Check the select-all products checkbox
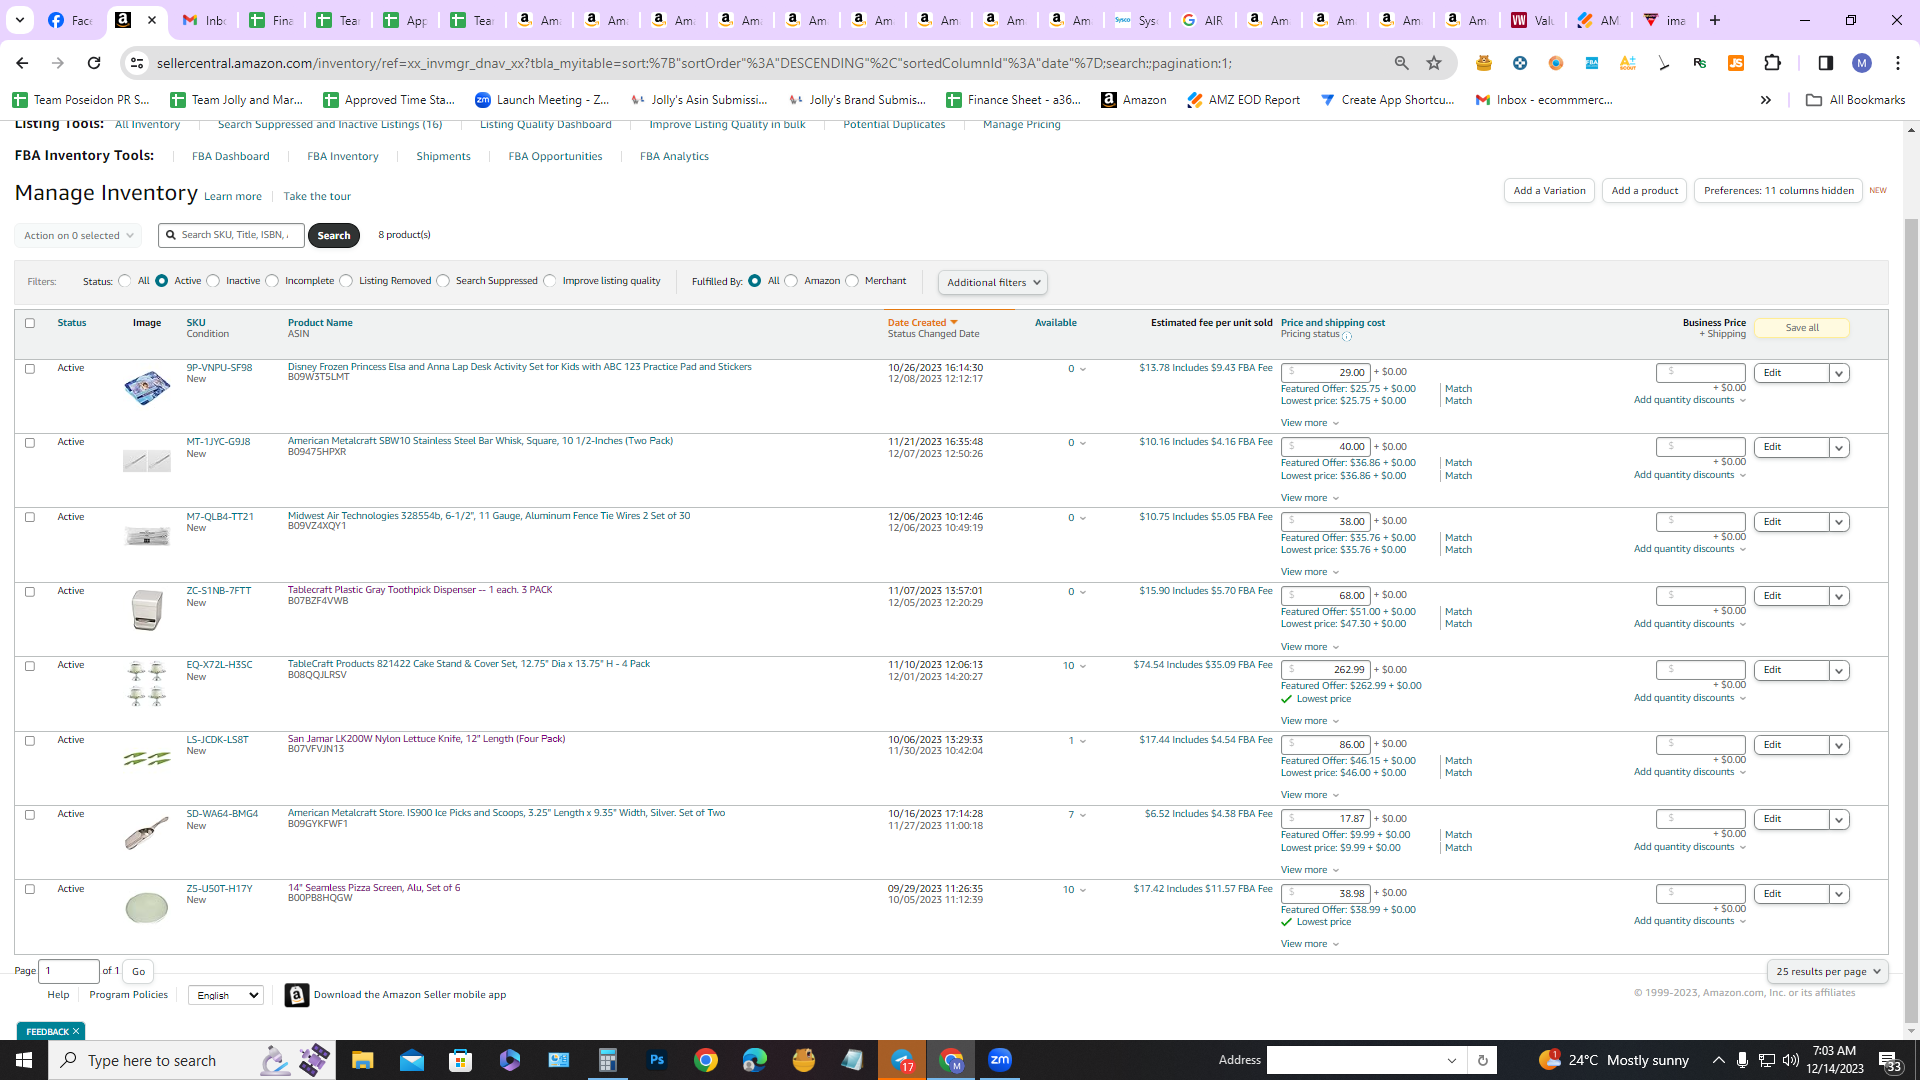 click(x=30, y=323)
